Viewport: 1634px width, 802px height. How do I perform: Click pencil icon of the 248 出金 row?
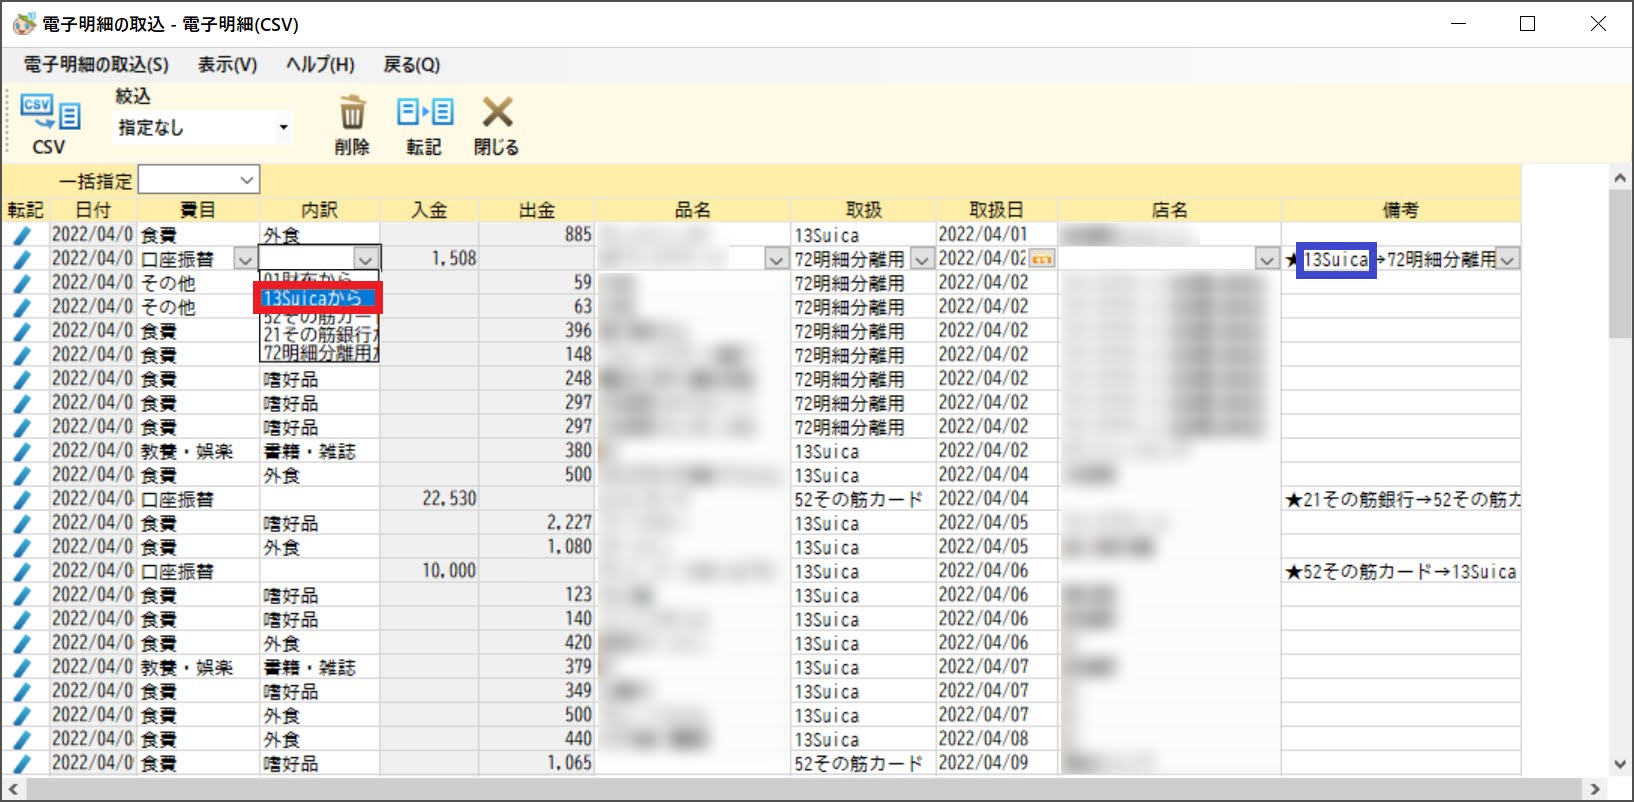[x=22, y=379]
